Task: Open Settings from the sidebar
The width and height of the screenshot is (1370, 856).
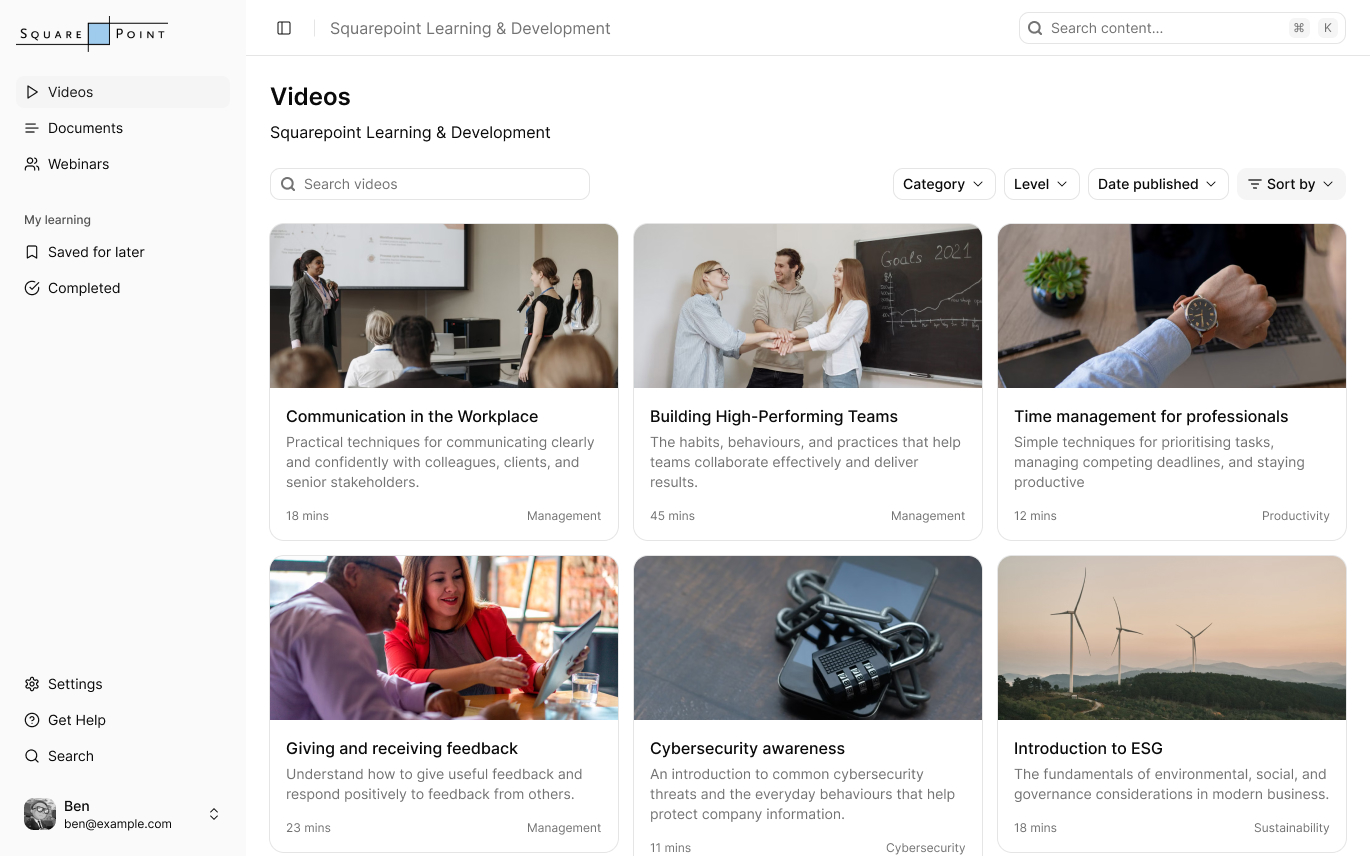Action: (123, 684)
